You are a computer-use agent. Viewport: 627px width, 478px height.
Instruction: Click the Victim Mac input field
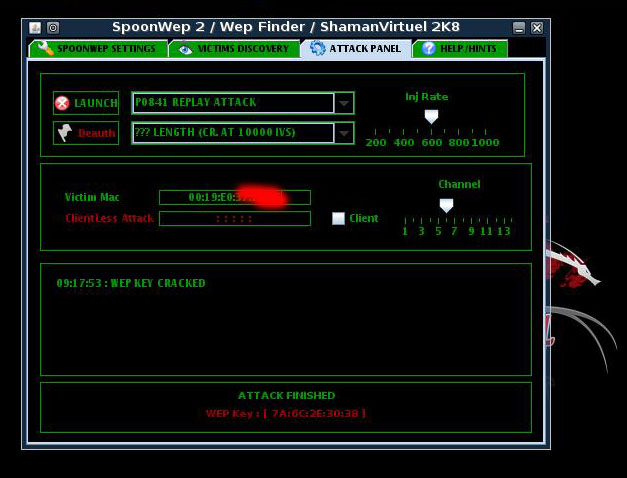(234, 198)
